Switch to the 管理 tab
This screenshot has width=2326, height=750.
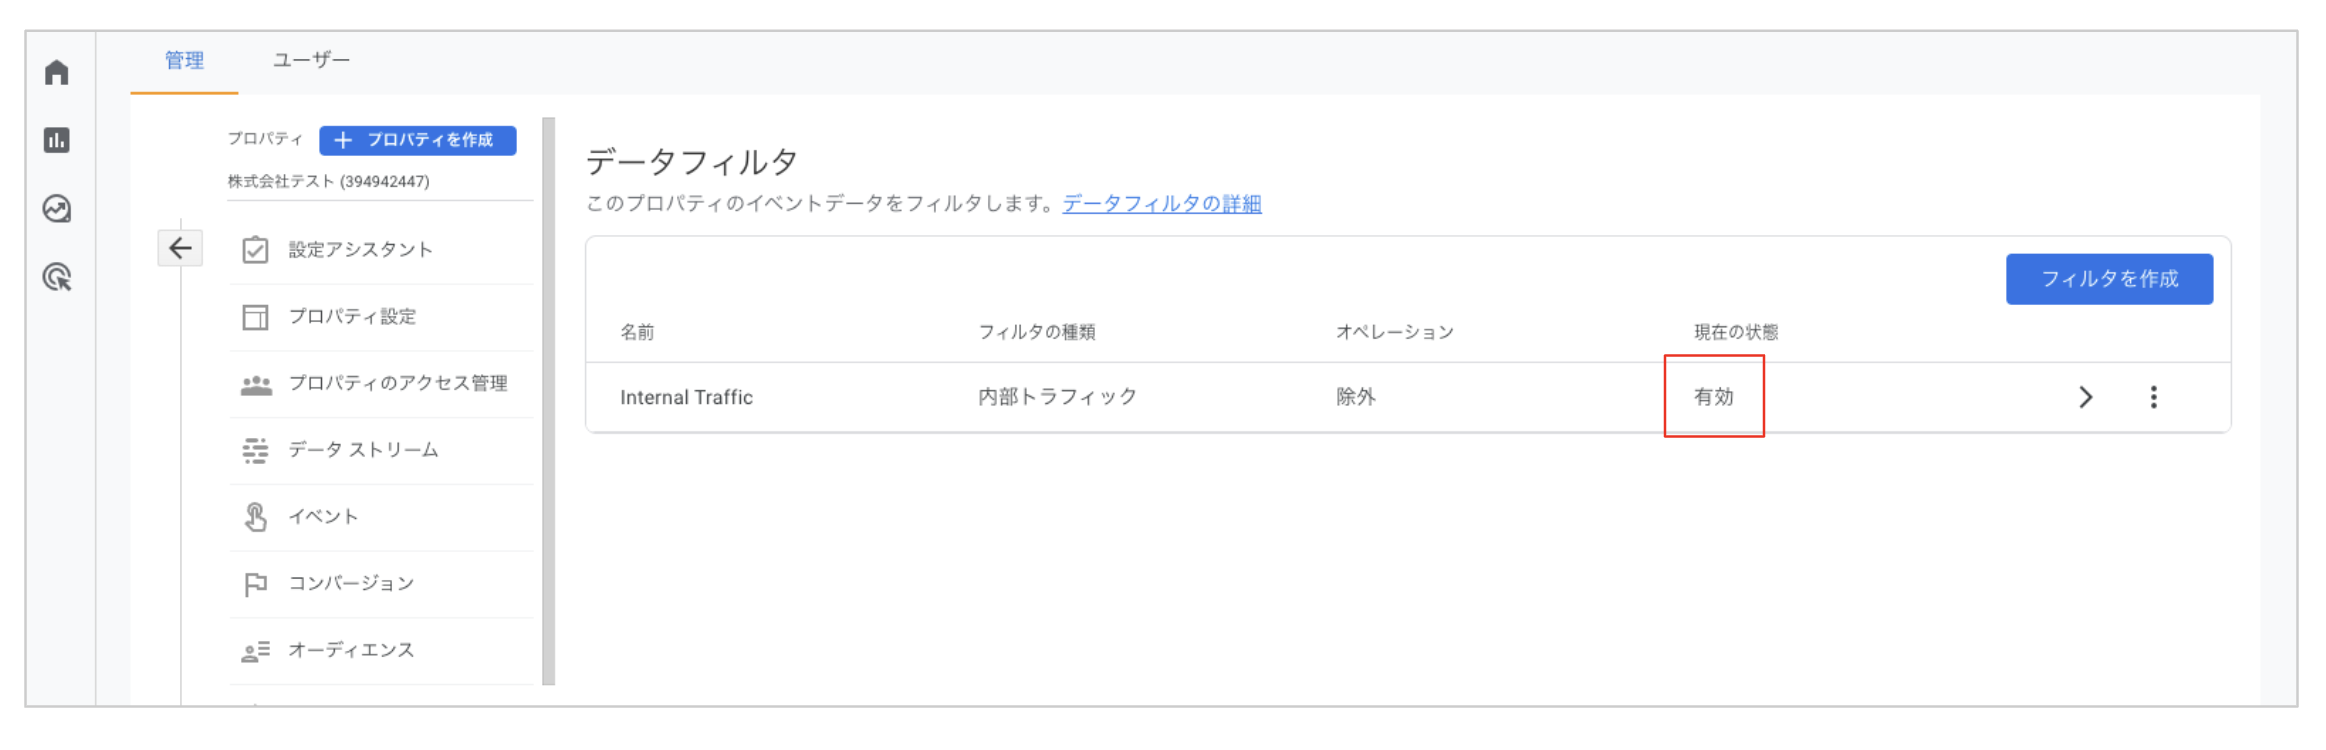coord(184,60)
